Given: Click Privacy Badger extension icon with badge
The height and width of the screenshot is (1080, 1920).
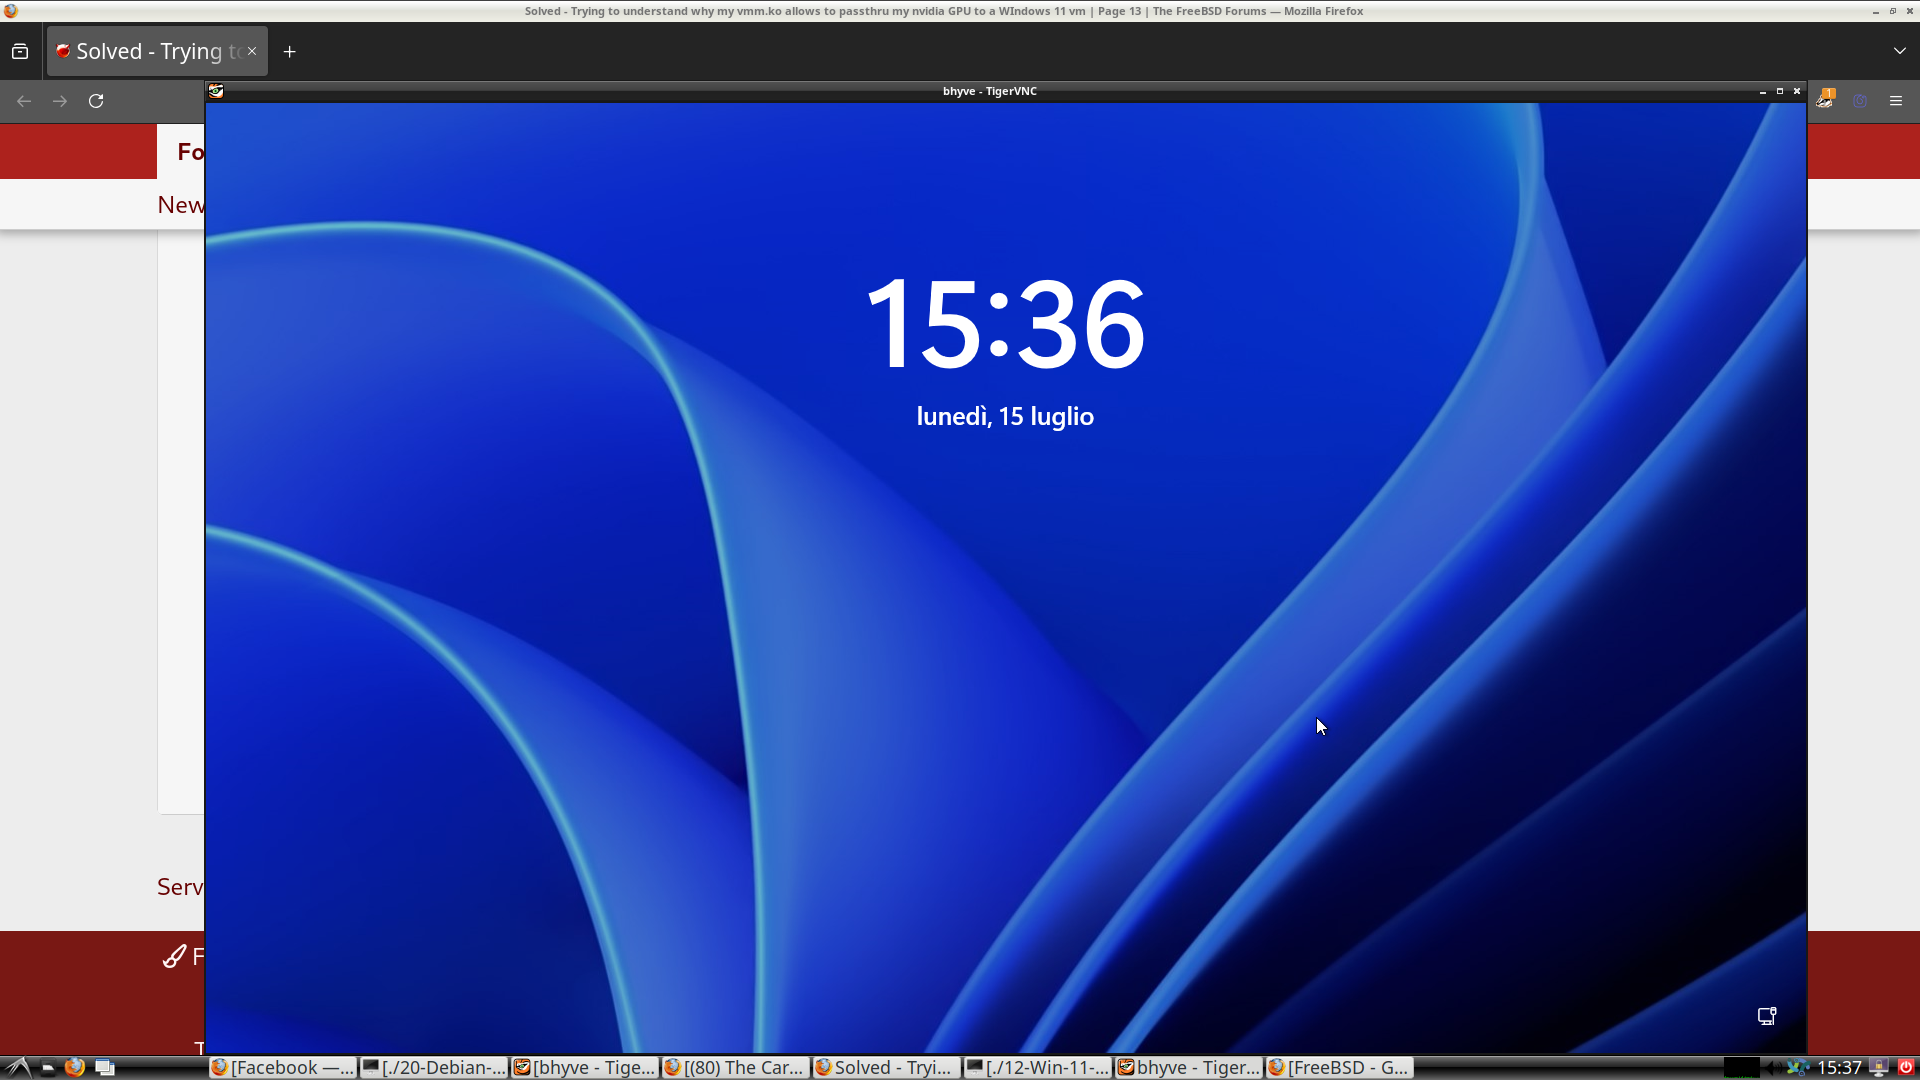Looking at the screenshot, I should (x=1826, y=99).
